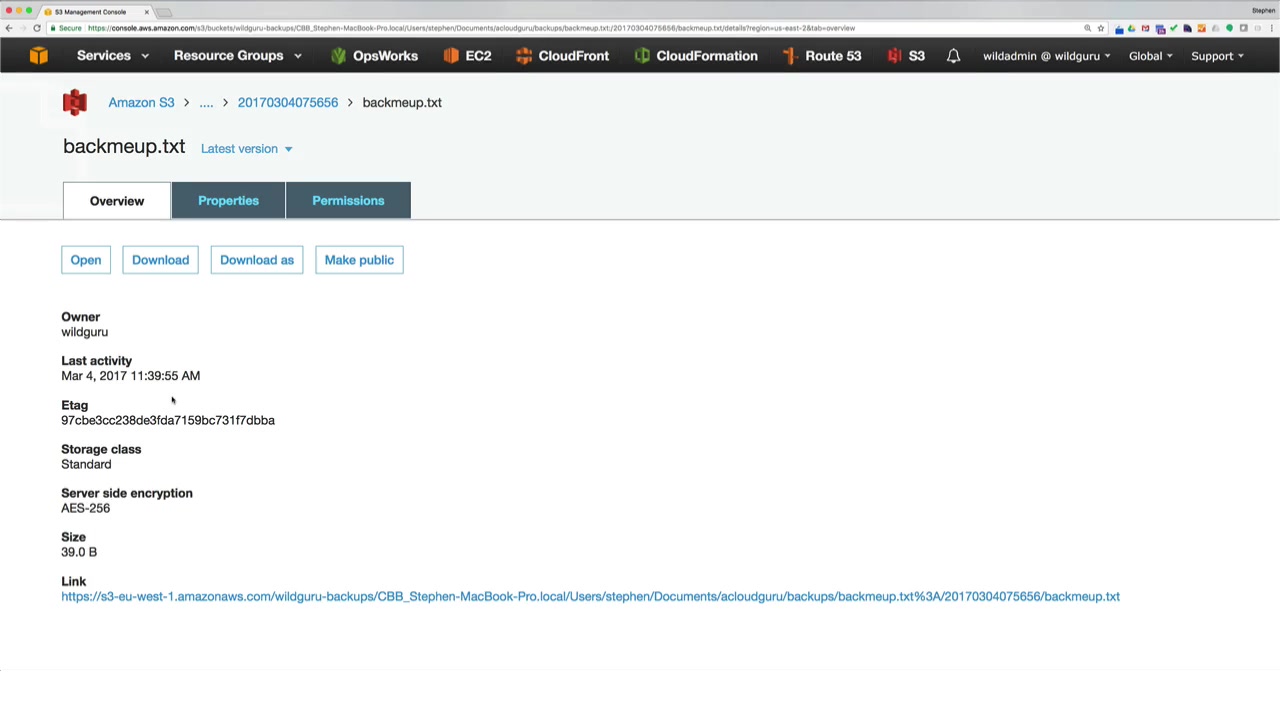This screenshot has width=1280, height=720.
Task: Click the Etag value 97cbe3cc238de3fda7159bc731f7dbba
Action: pos(168,421)
